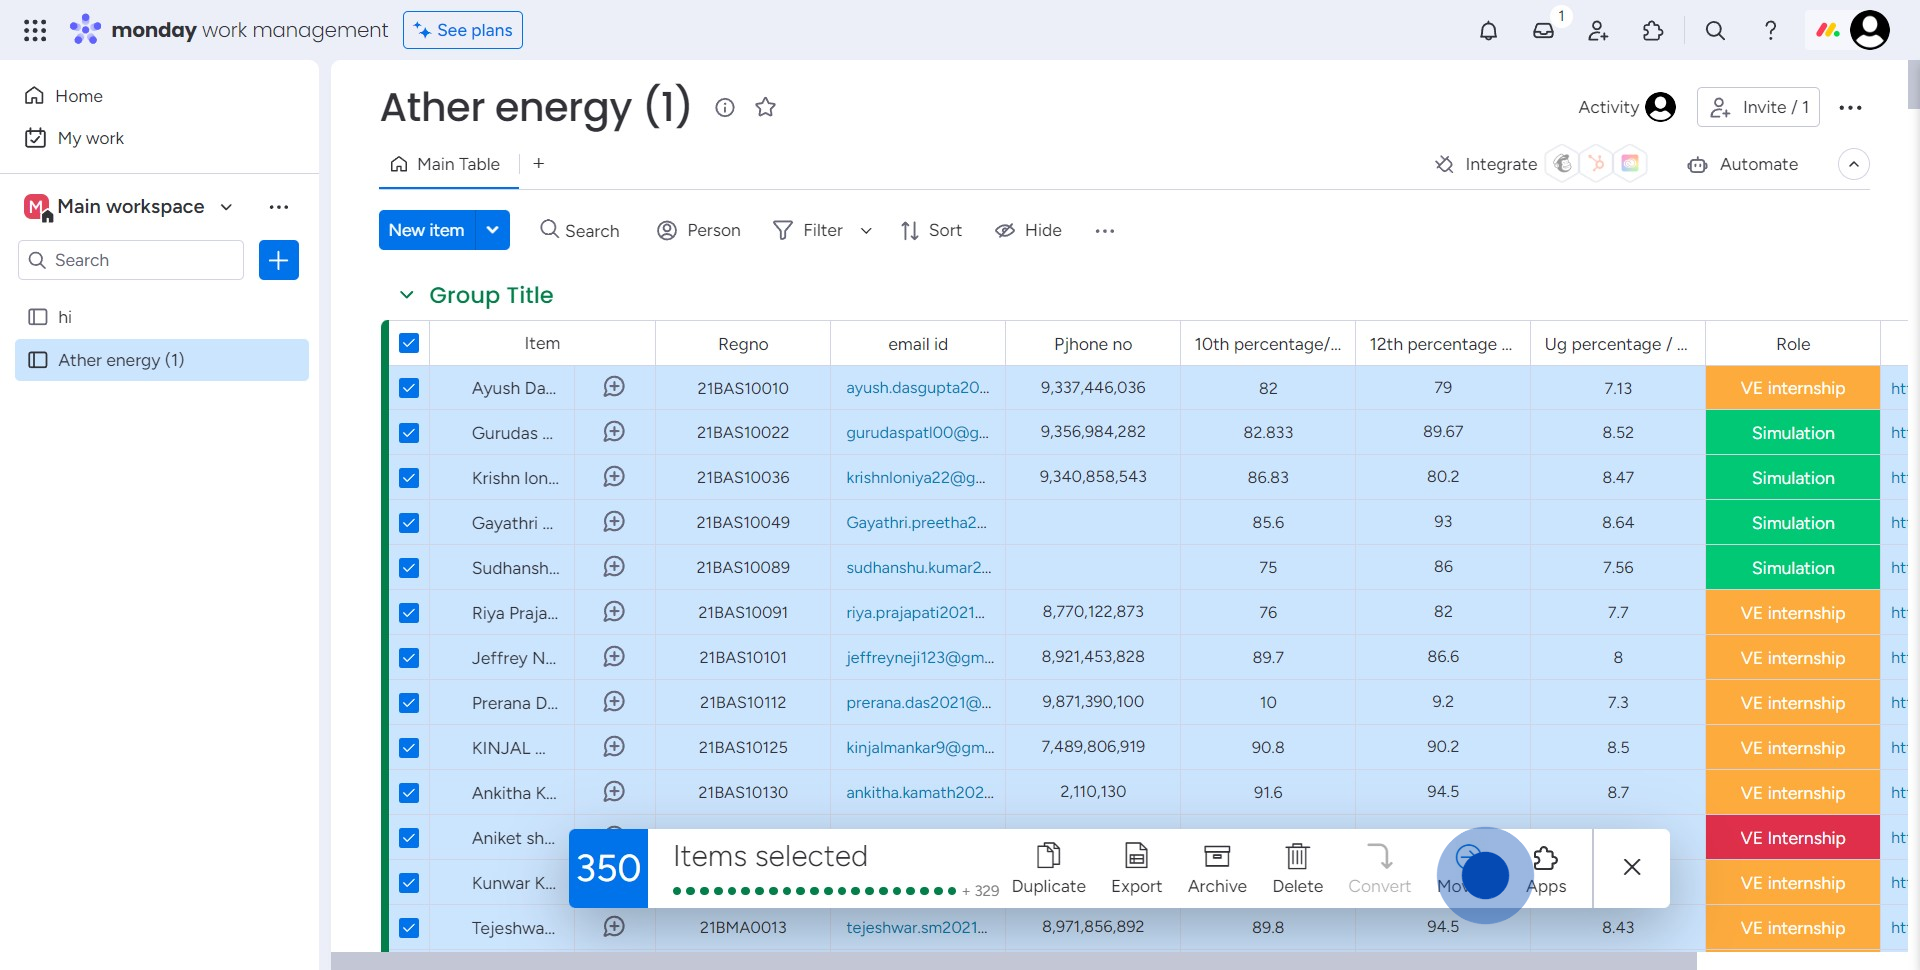The image size is (1920, 970).
Task: Open the inbox tray icon
Action: [1543, 31]
